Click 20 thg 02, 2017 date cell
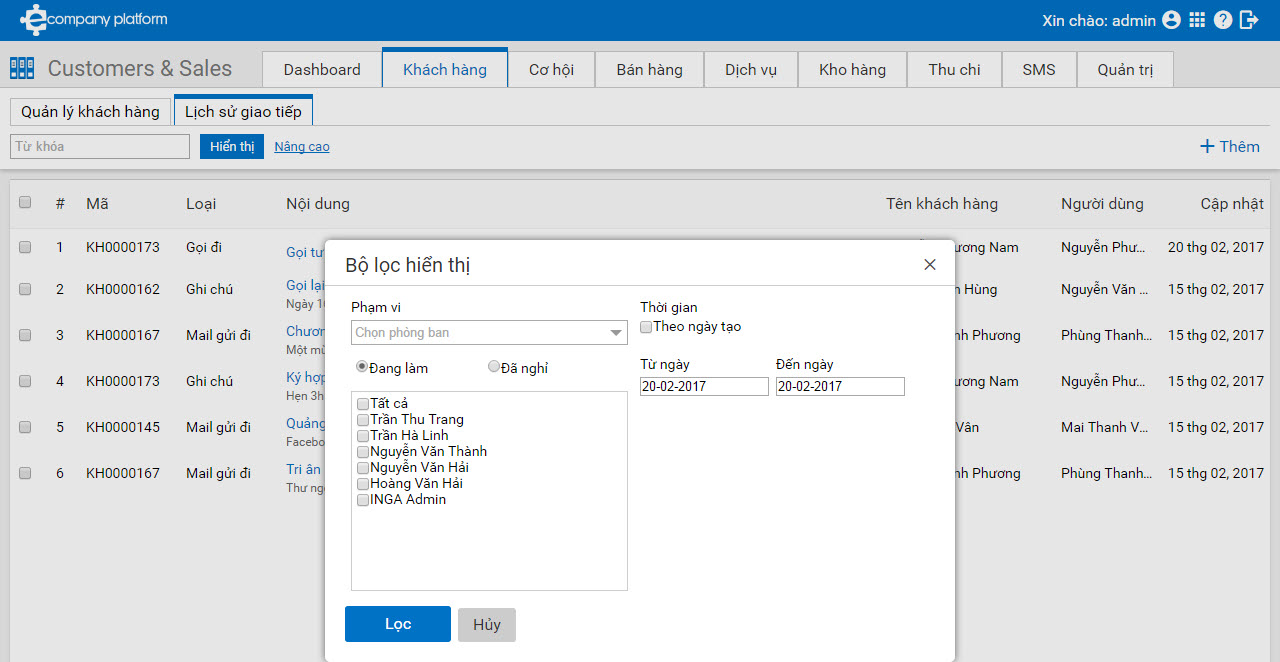Viewport: 1280px width, 662px height. click(x=1216, y=247)
